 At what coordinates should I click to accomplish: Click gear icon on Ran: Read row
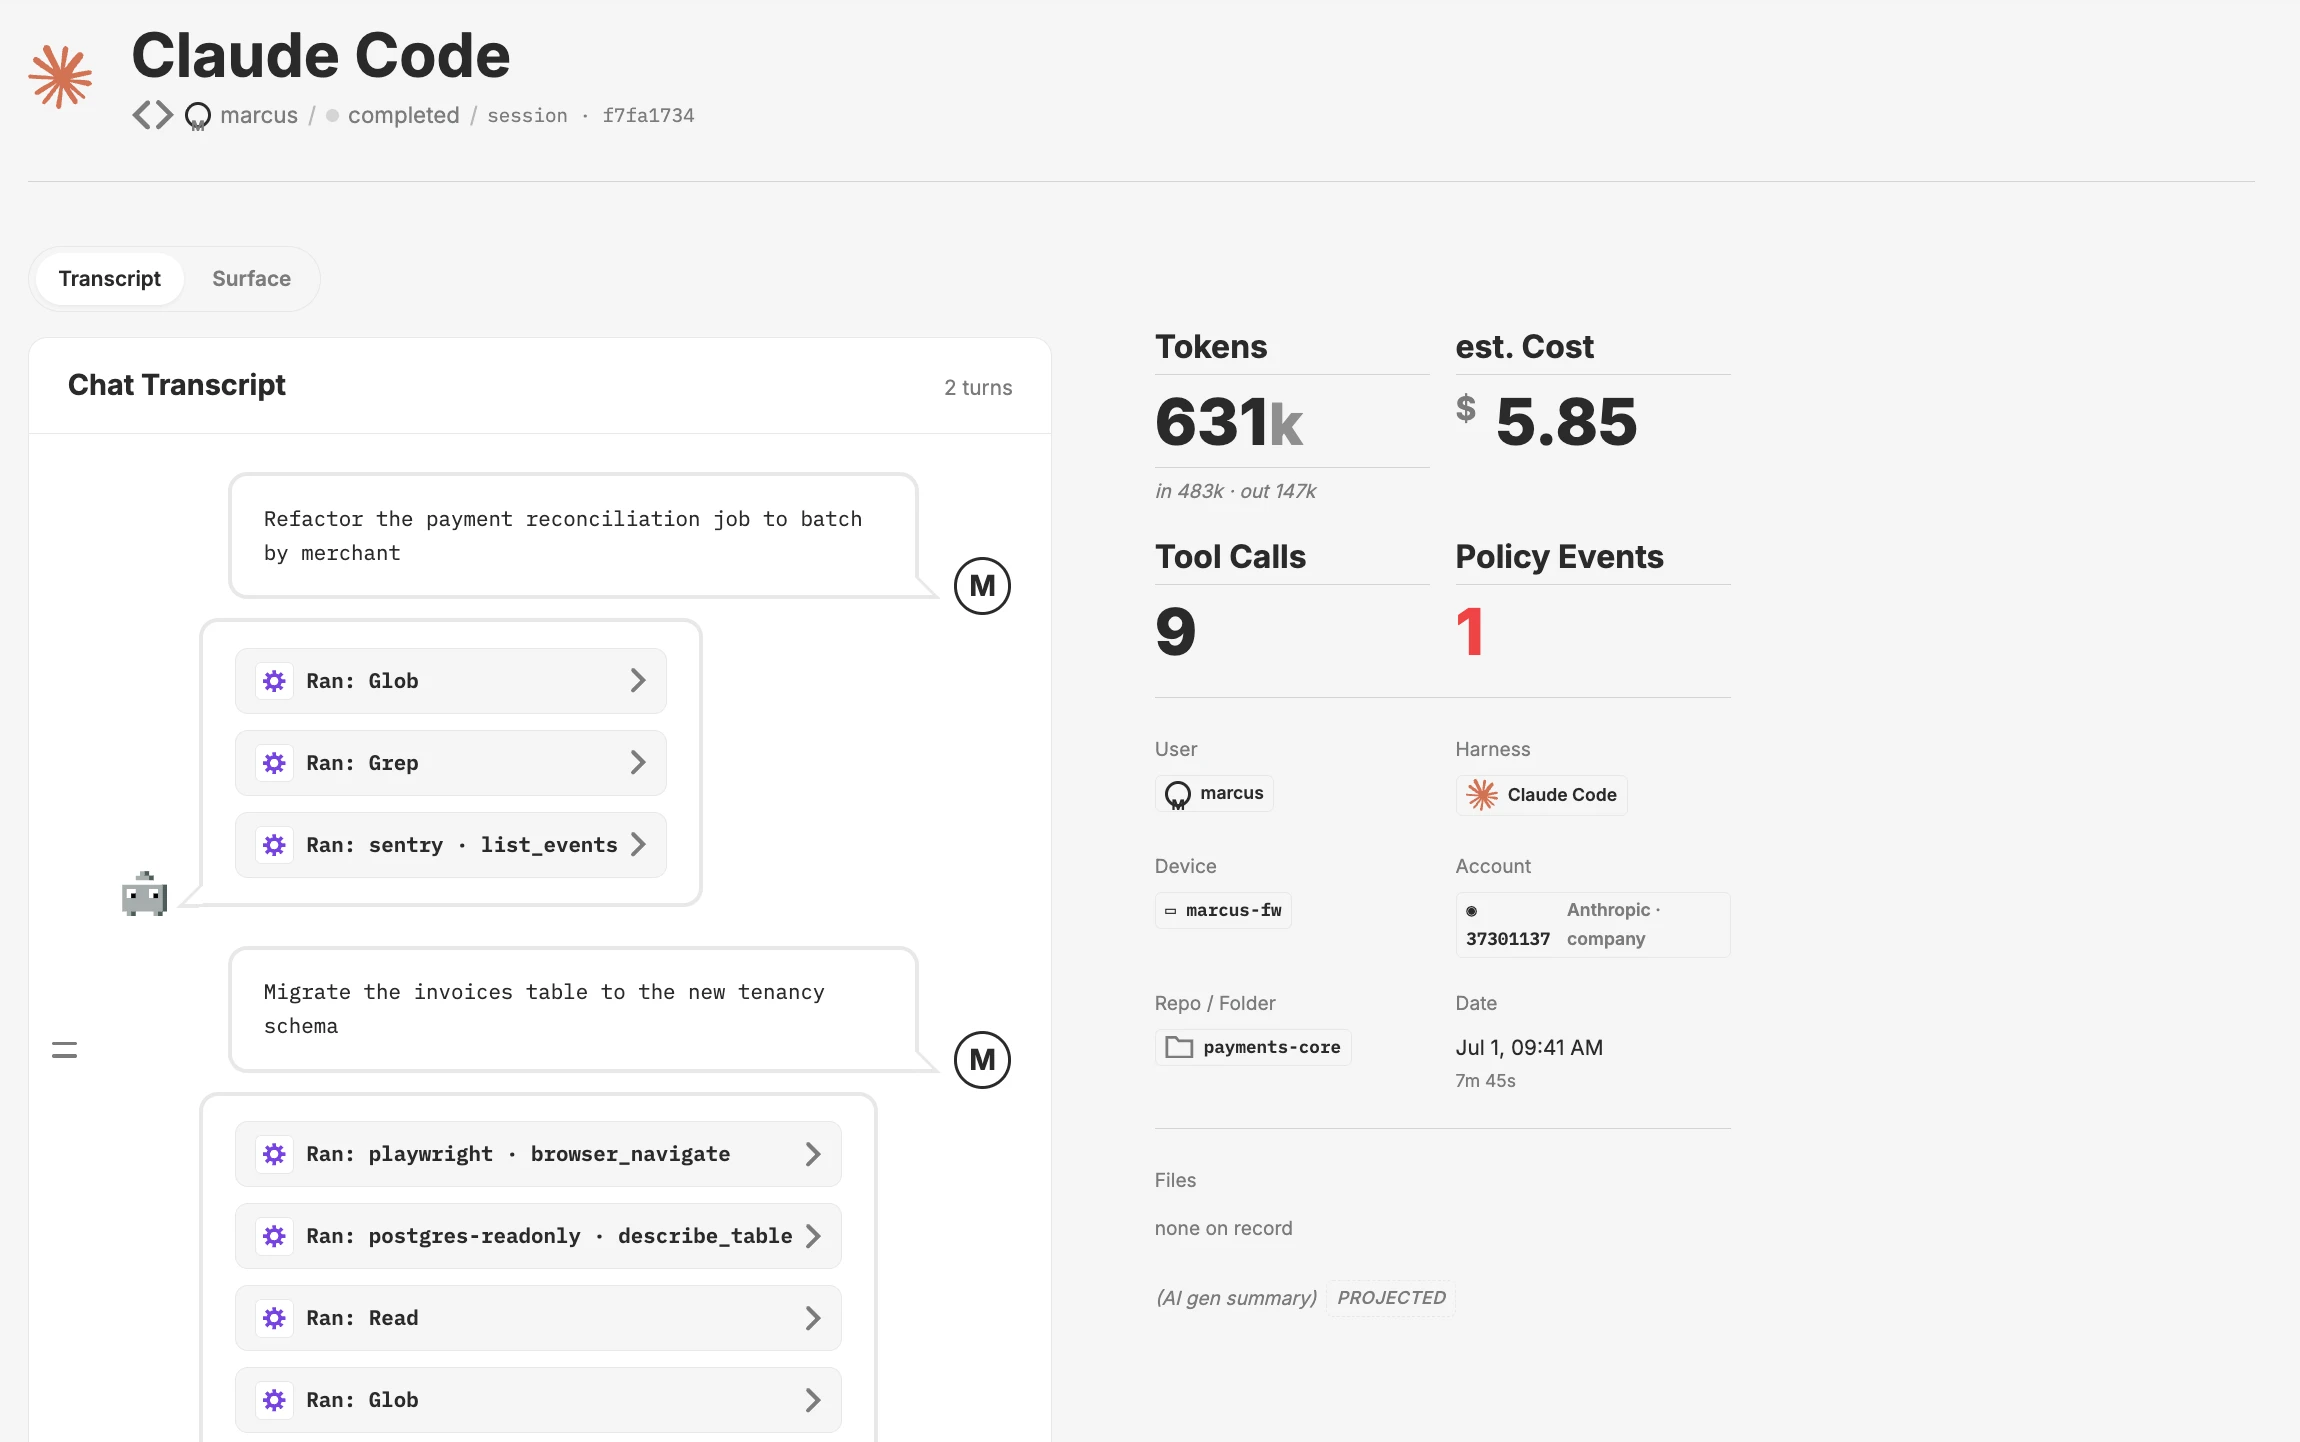[x=274, y=1318]
